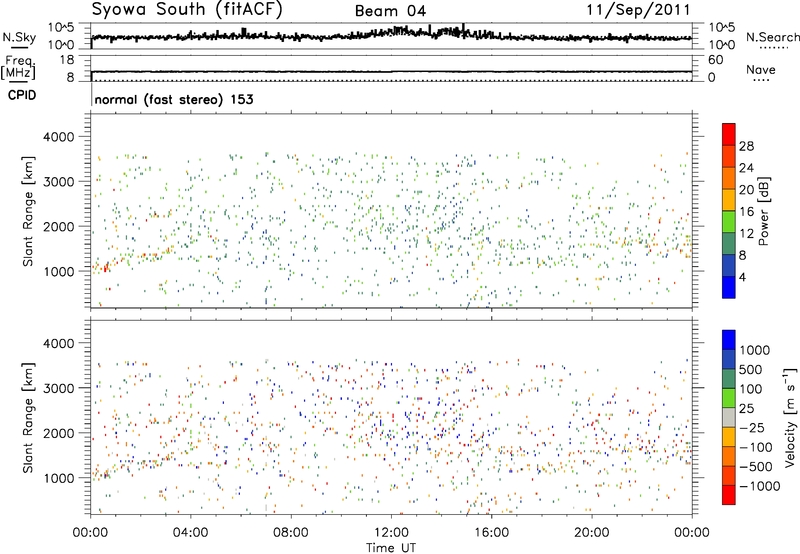Pick the bottom red segment of velocity colorbar
Screen dimensions: 800x554
coord(729,495)
